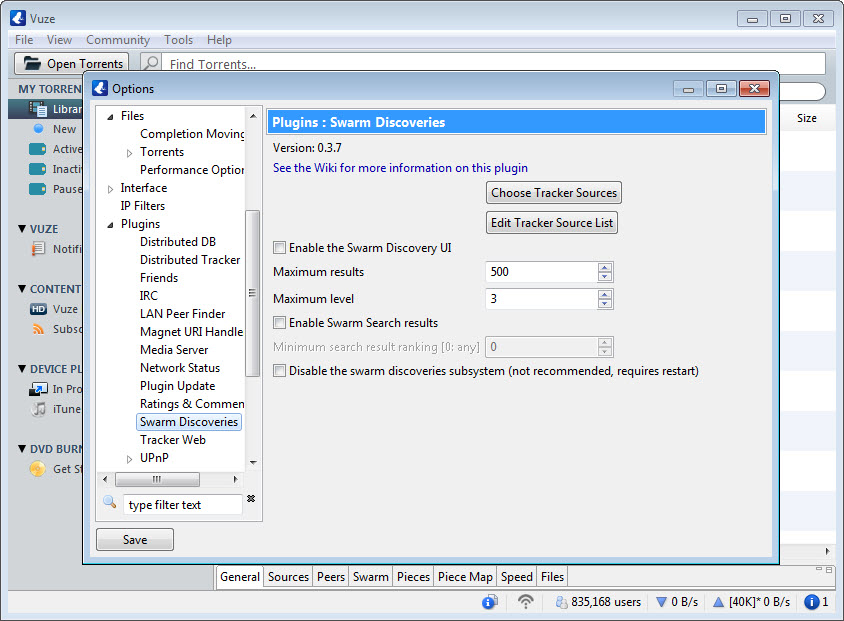Image resolution: width=844 pixels, height=621 pixels.
Task: Click the Inactive torrents sidebar icon
Action: click(x=37, y=169)
